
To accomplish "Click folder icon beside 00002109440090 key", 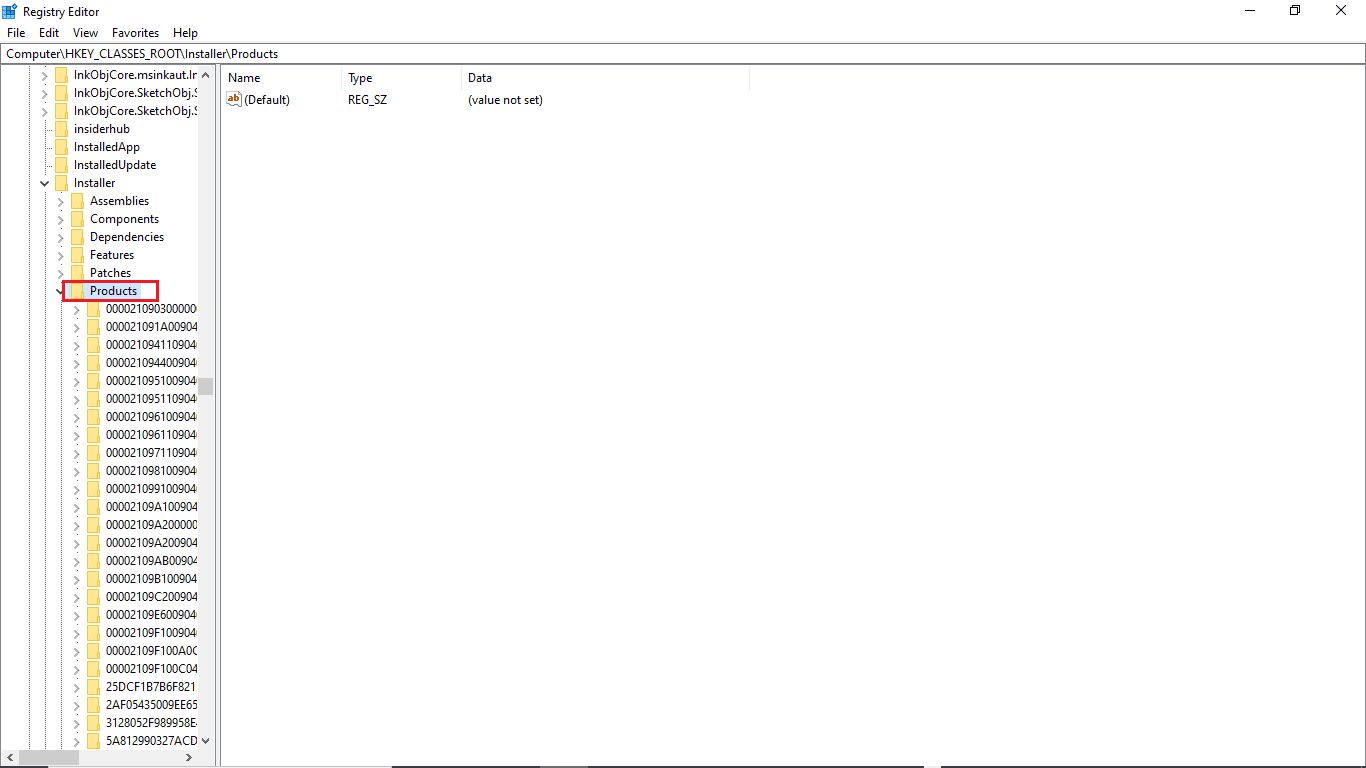I will pyautogui.click(x=94, y=363).
